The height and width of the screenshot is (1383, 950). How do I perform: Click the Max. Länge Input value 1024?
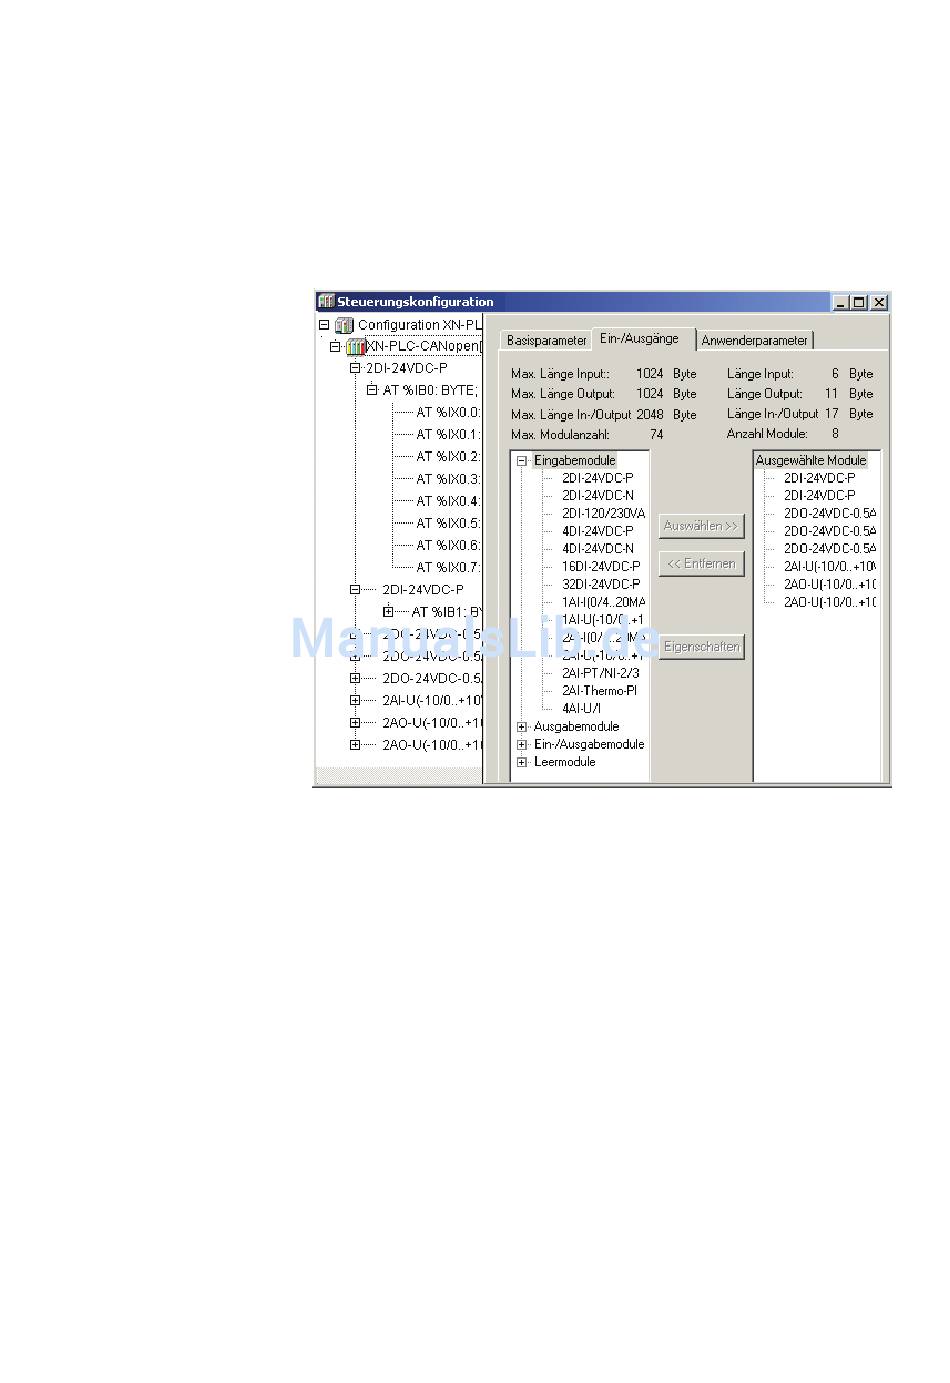pyautogui.click(x=650, y=374)
